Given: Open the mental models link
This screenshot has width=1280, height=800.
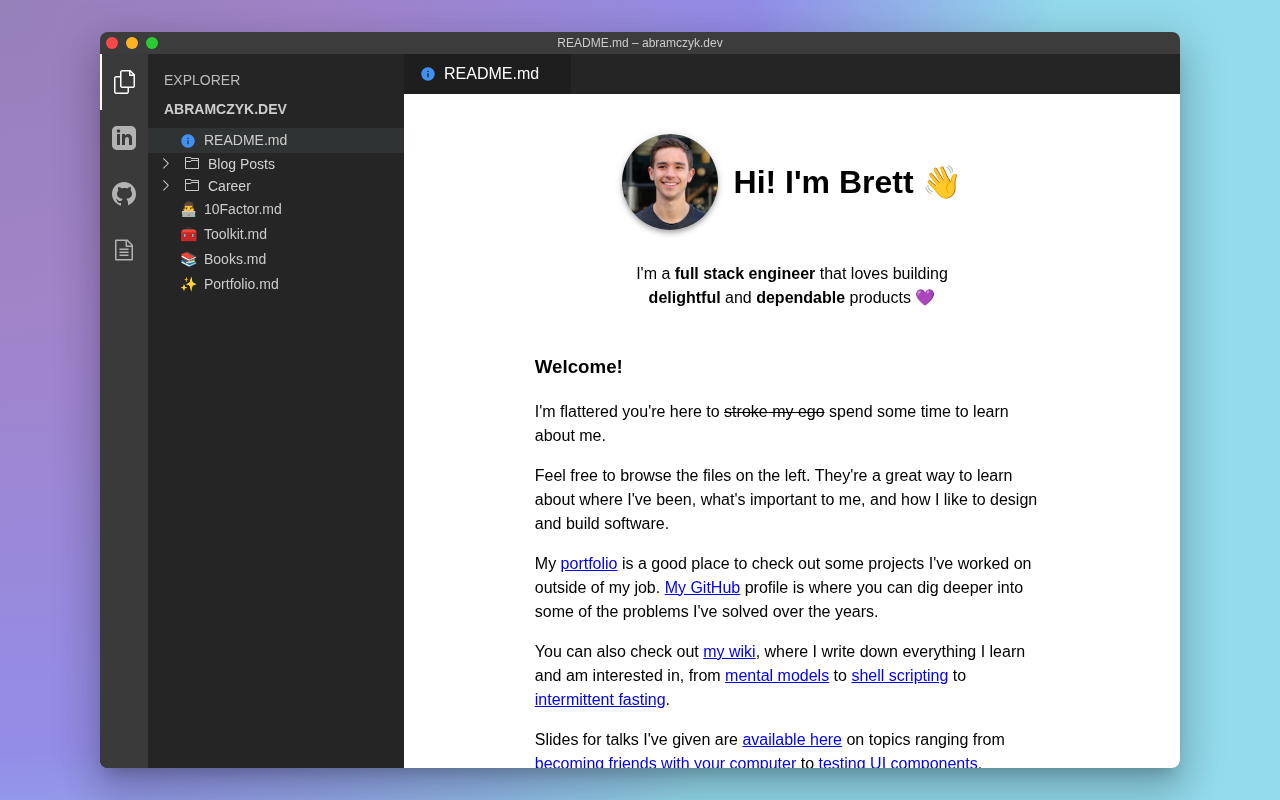Looking at the screenshot, I should (x=777, y=675).
